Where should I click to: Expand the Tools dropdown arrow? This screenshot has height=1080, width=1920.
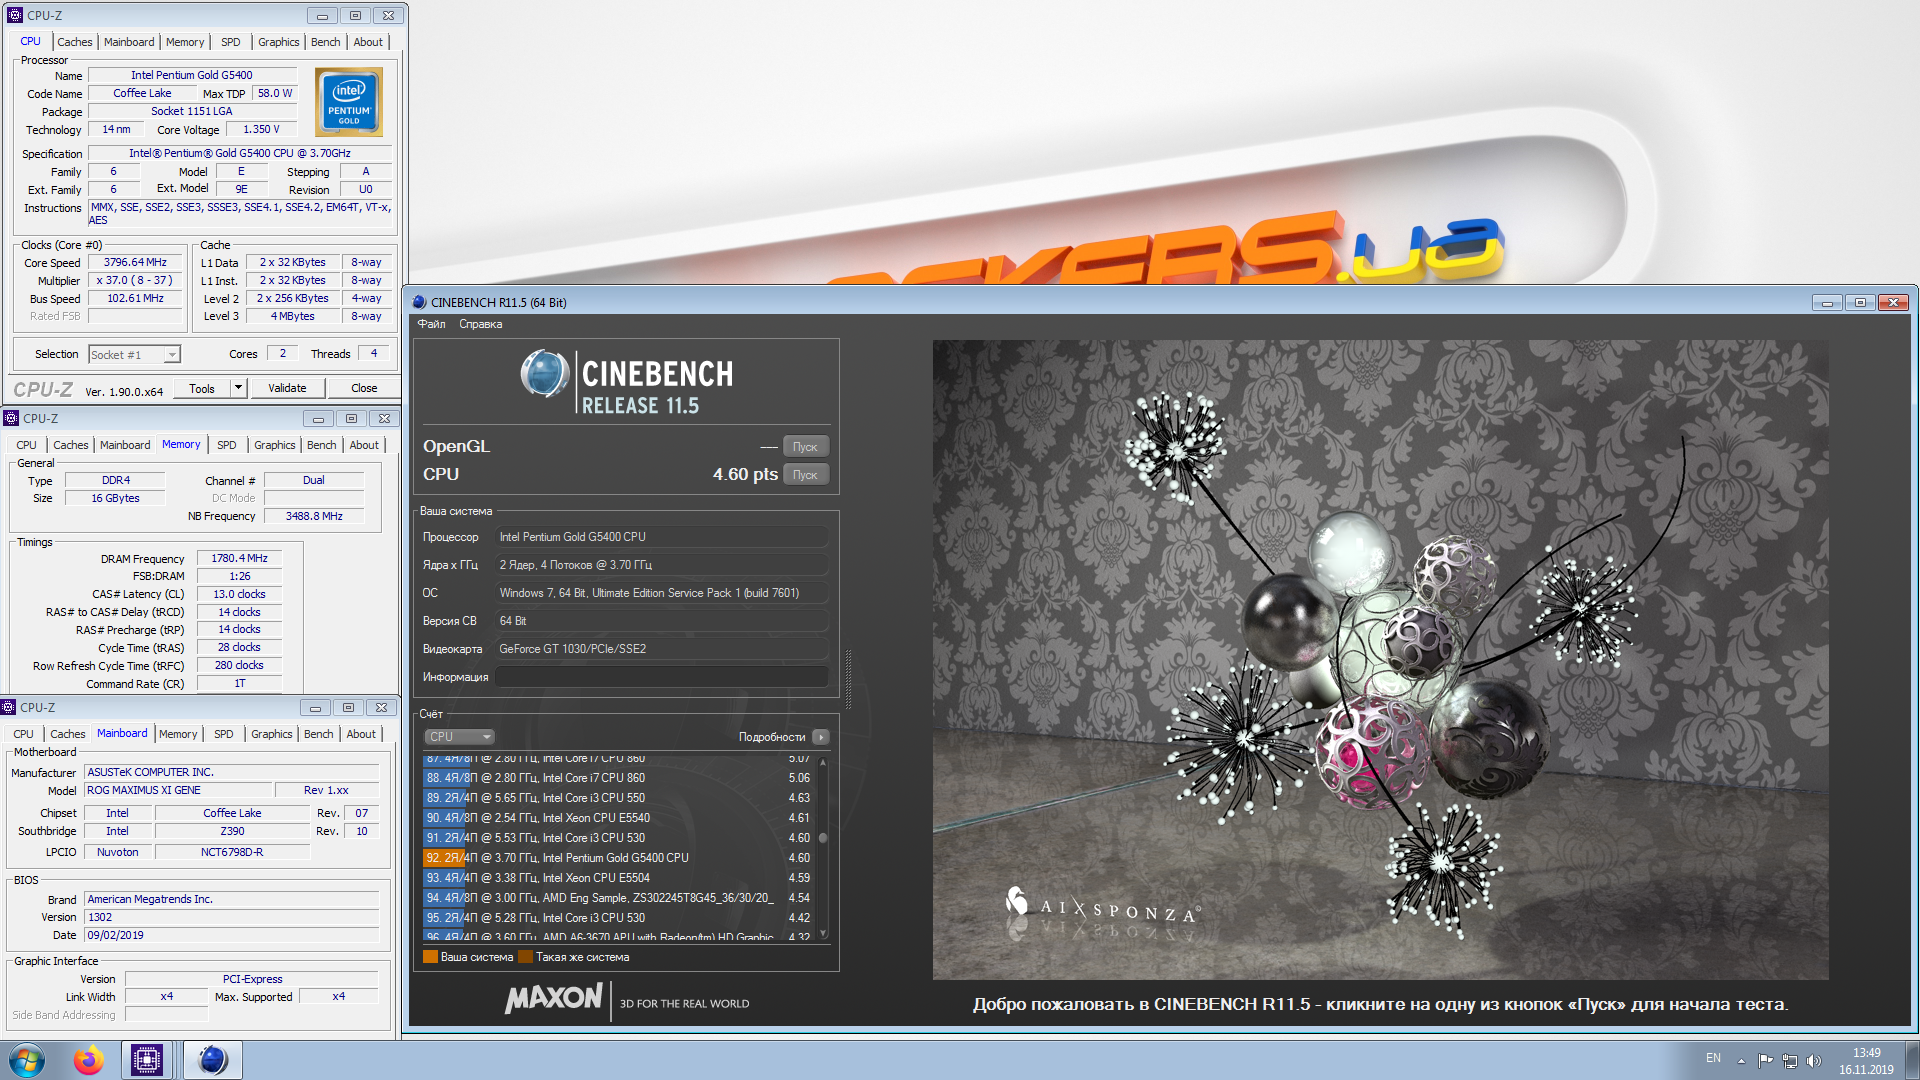[x=238, y=388]
